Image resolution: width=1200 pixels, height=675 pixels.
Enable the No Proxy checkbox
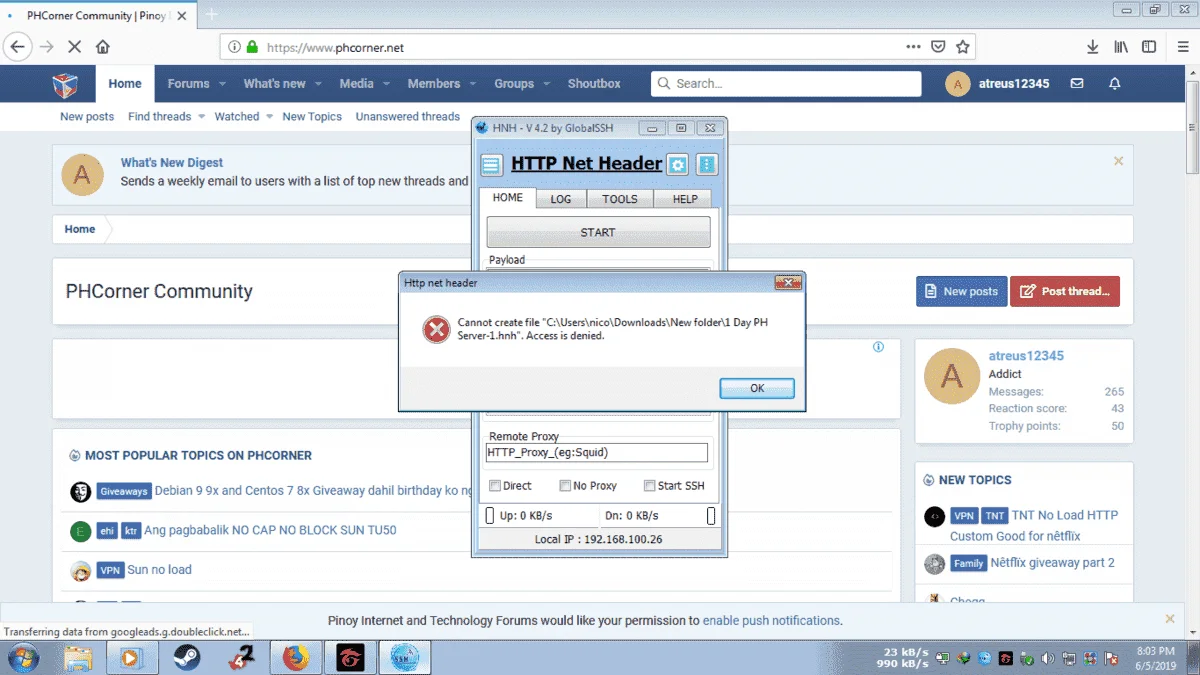566,486
